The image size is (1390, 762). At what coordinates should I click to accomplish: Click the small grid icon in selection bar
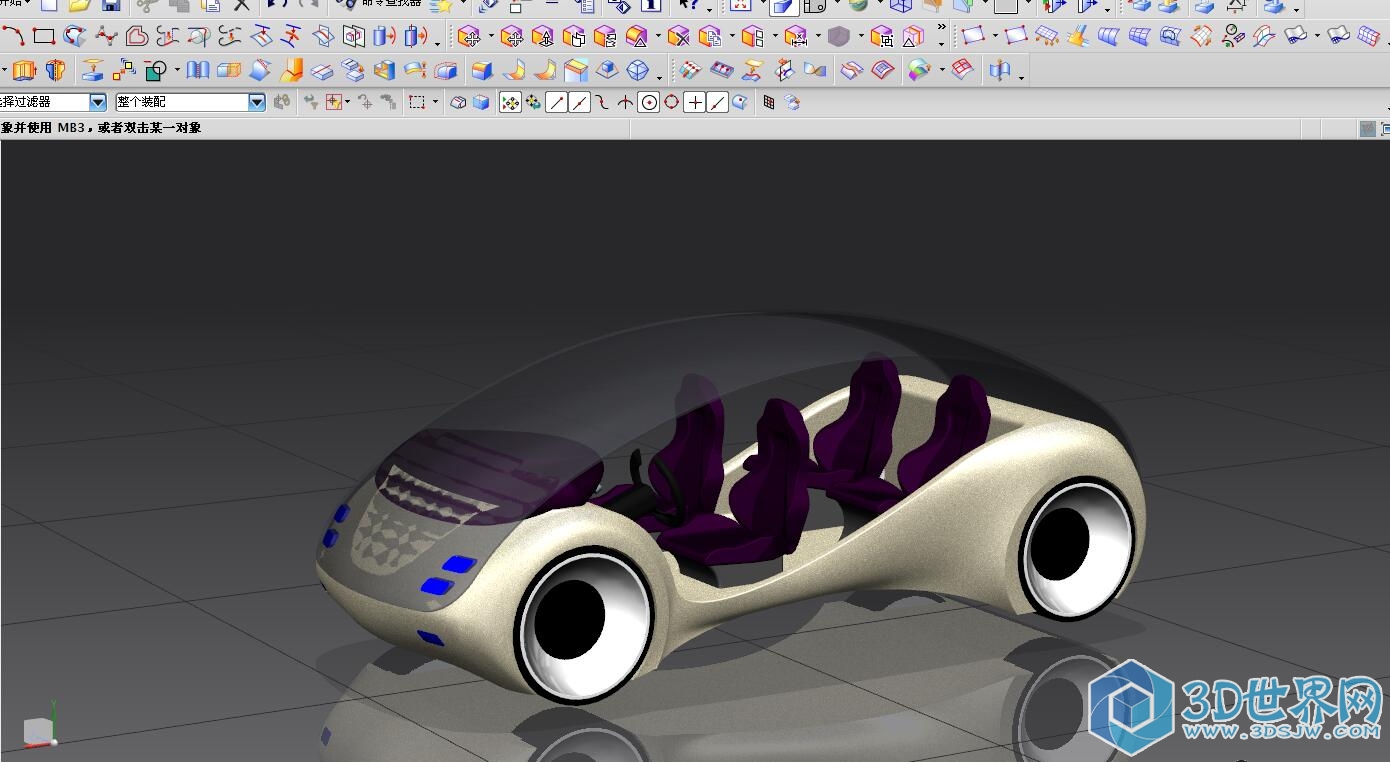coord(768,102)
